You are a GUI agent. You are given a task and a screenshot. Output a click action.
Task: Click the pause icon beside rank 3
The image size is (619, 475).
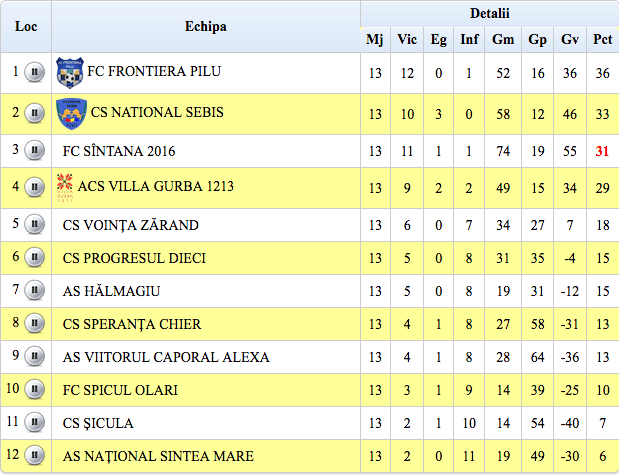[x=34, y=150]
